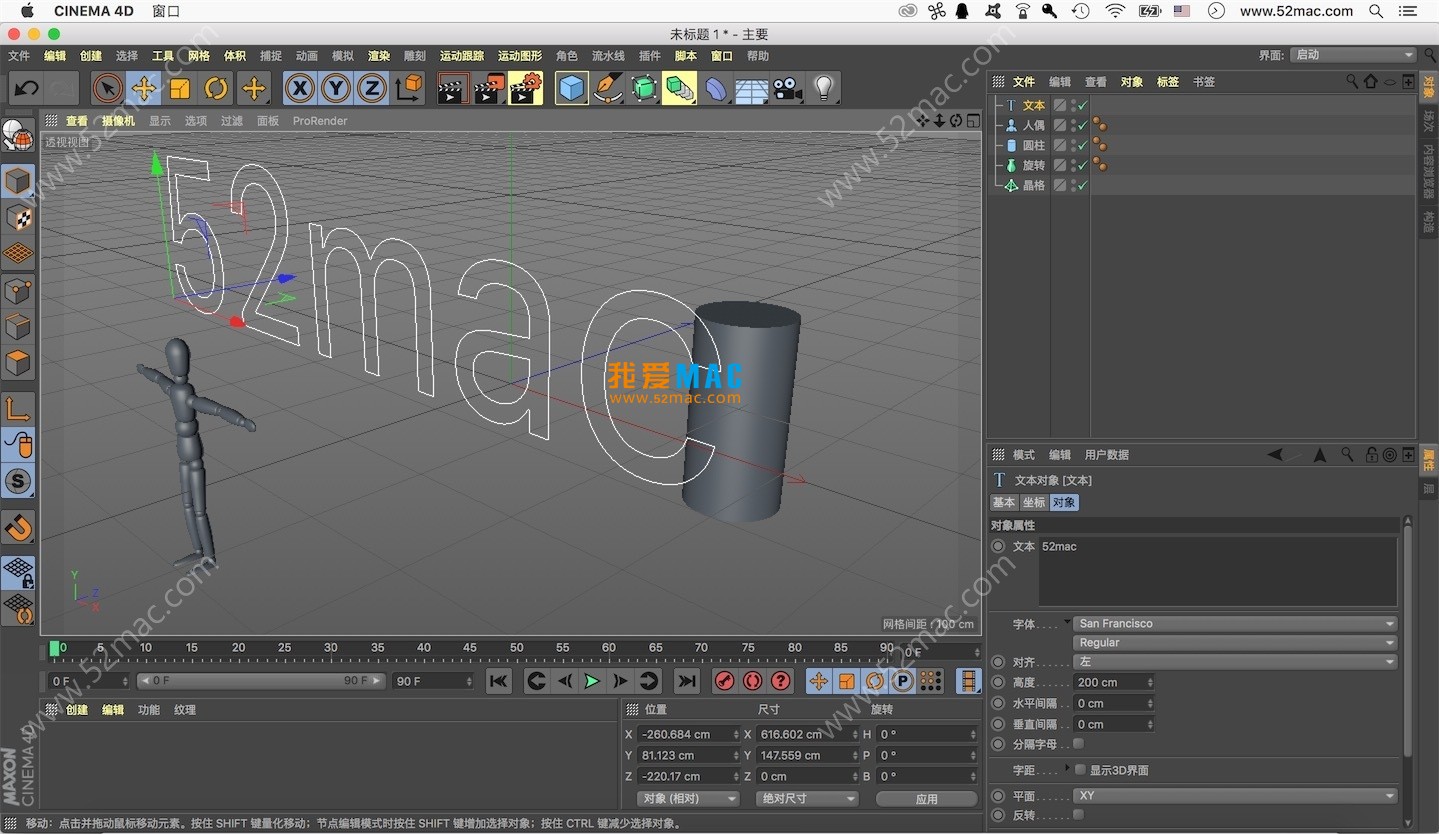This screenshot has width=1439, height=834.
Task: Toggle the Y axis lock
Action: (x=336, y=88)
